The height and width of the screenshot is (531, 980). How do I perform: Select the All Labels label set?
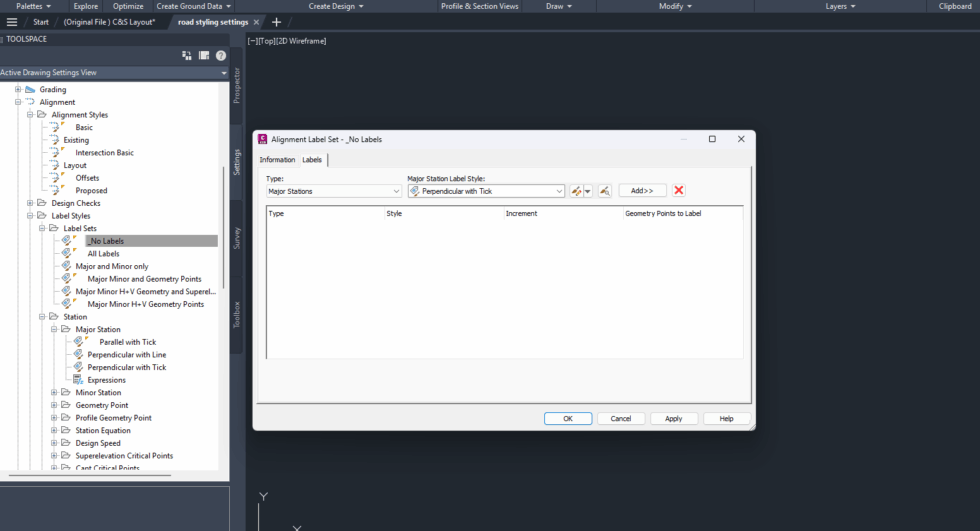click(103, 254)
